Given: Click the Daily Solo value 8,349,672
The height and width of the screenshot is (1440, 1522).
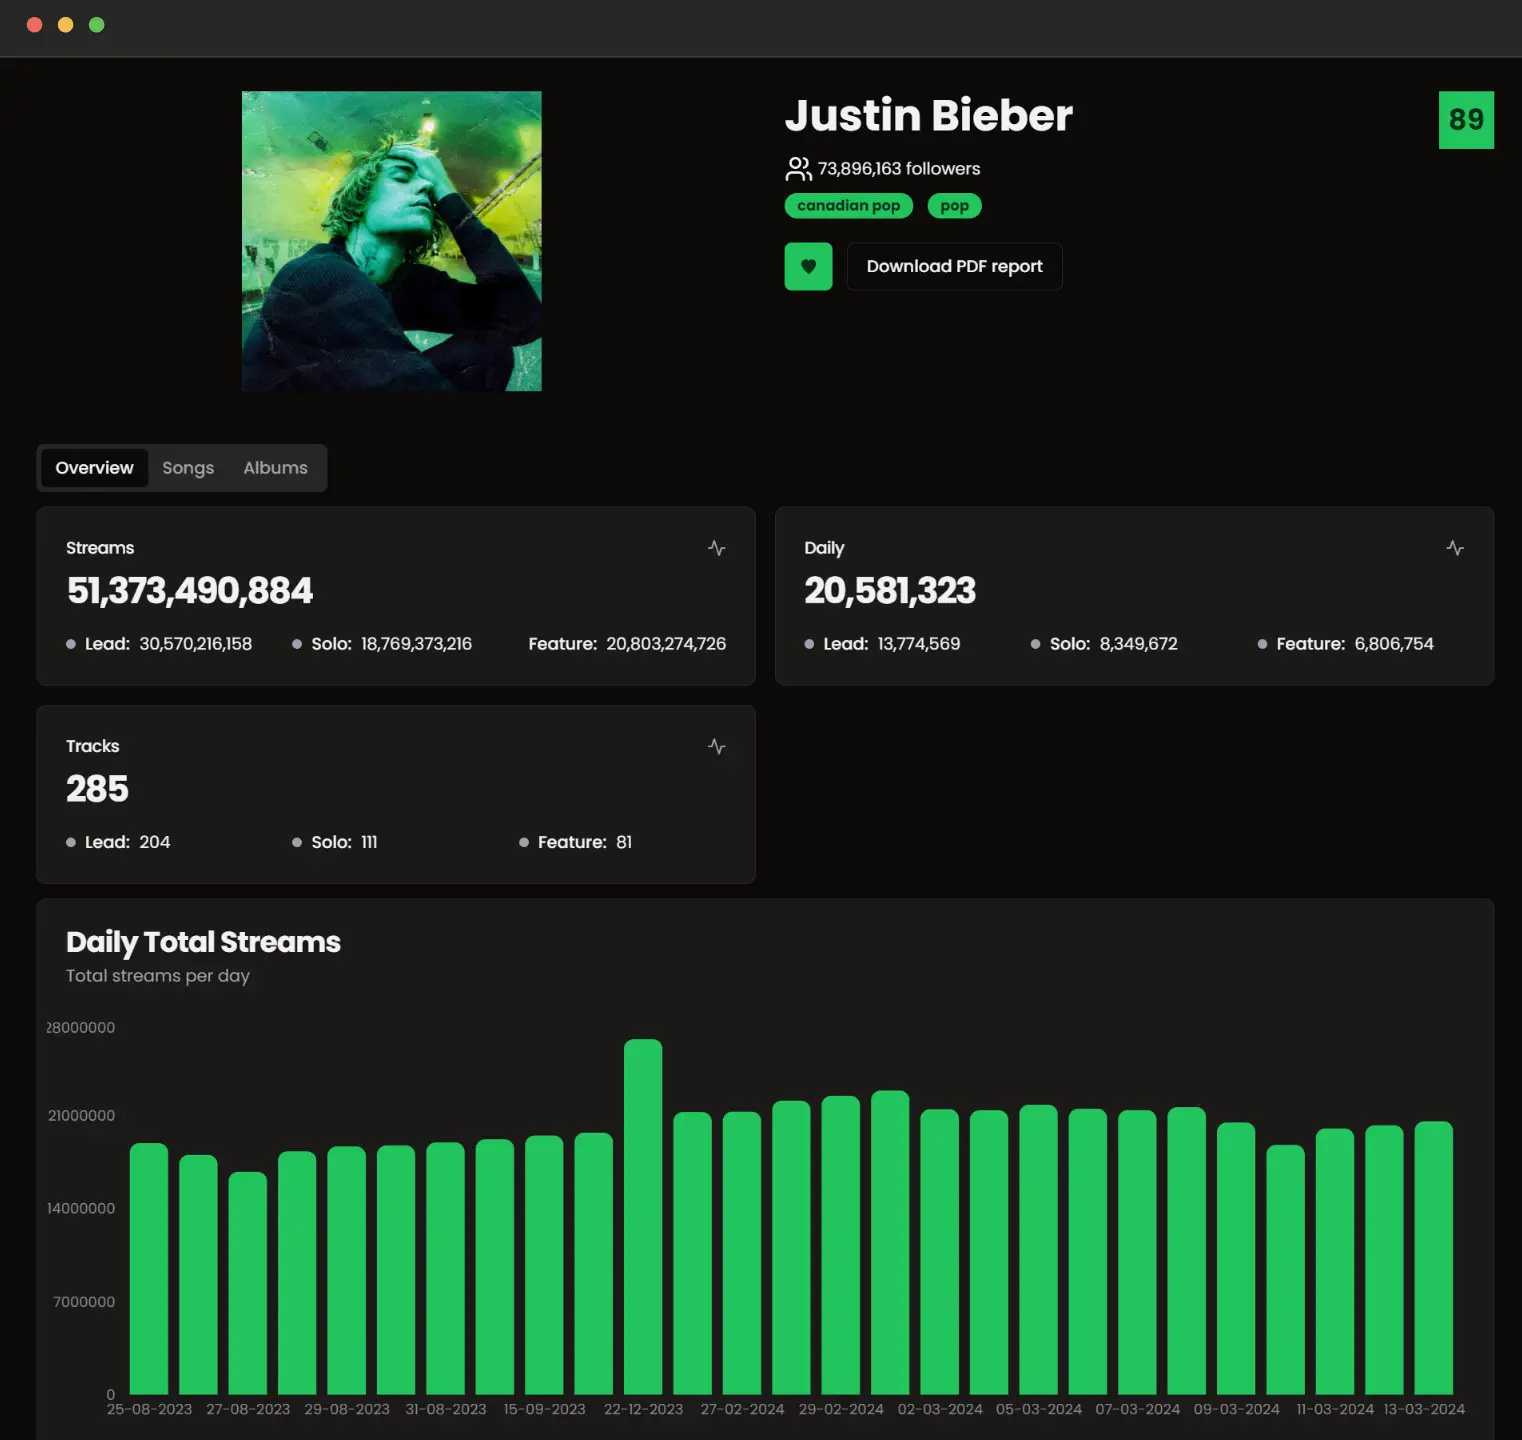Looking at the screenshot, I should pyautogui.click(x=1138, y=644).
